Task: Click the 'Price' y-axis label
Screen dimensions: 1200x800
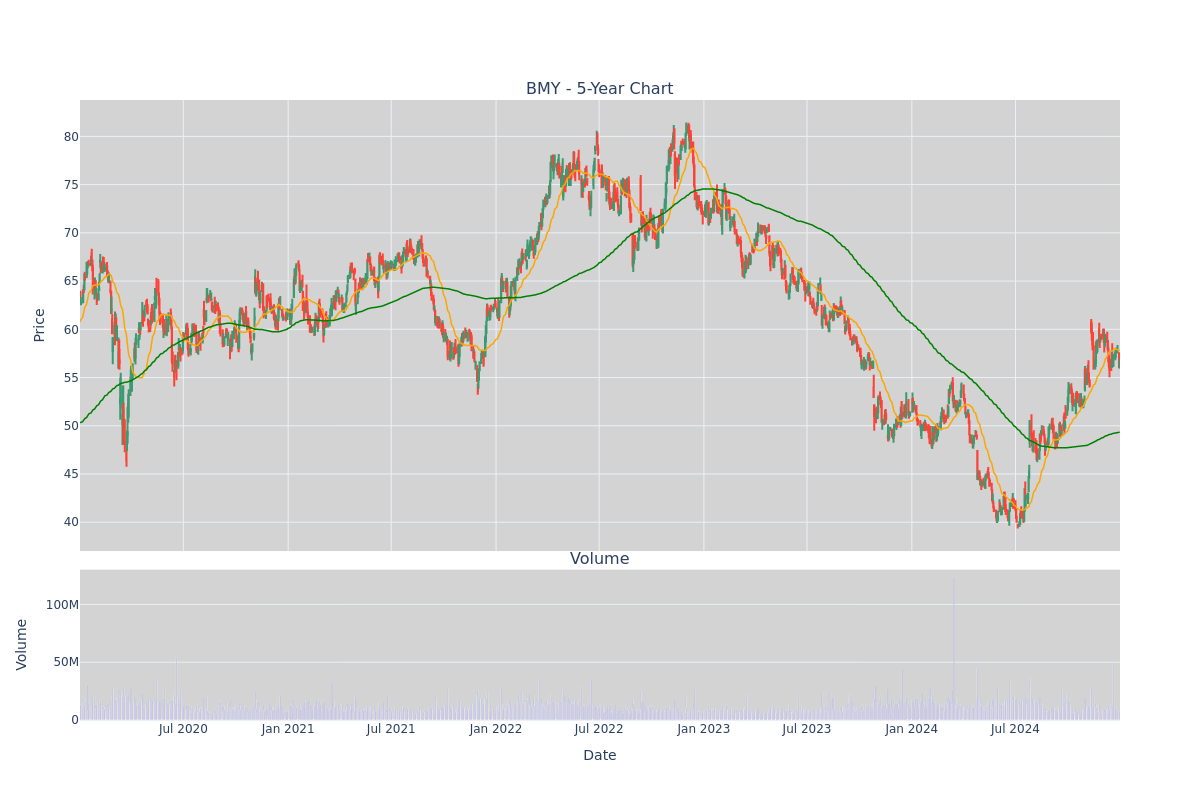Action: (40, 325)
